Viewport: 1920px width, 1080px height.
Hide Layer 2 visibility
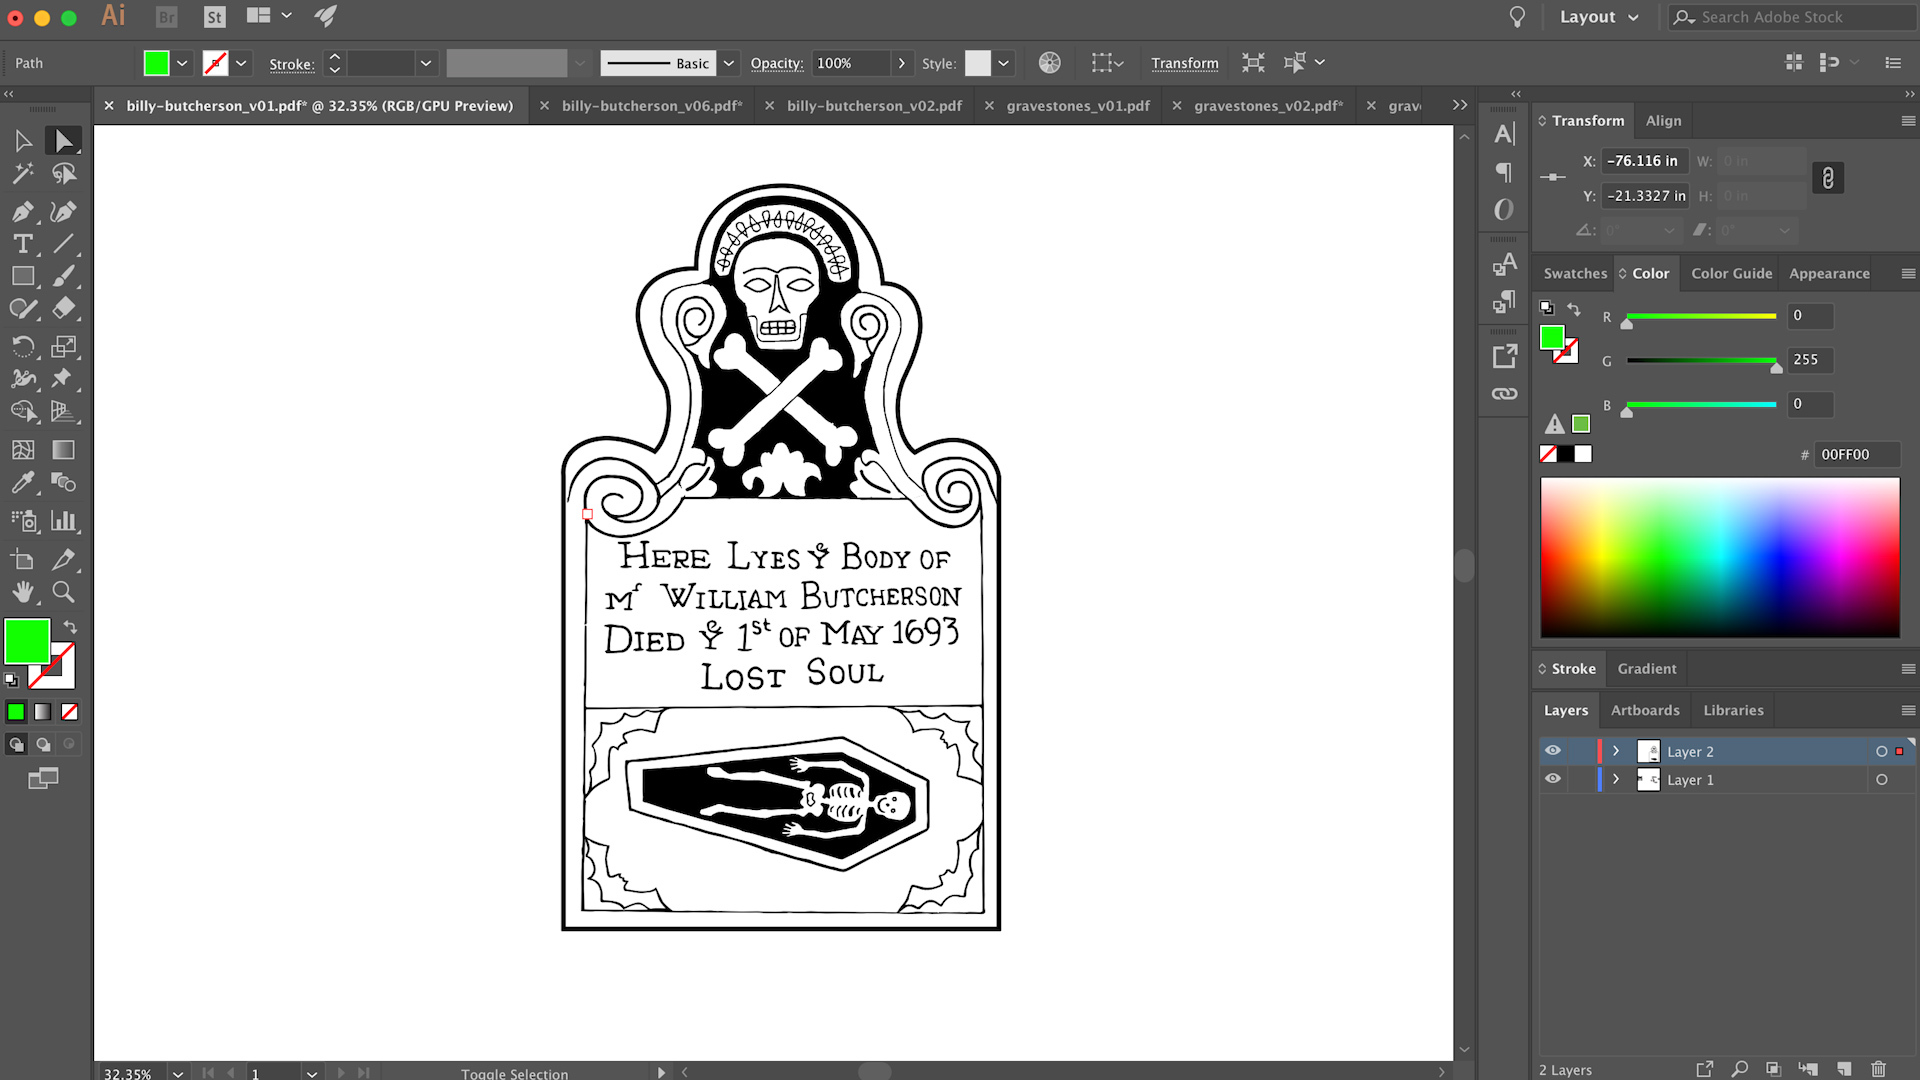point(1553,750)
